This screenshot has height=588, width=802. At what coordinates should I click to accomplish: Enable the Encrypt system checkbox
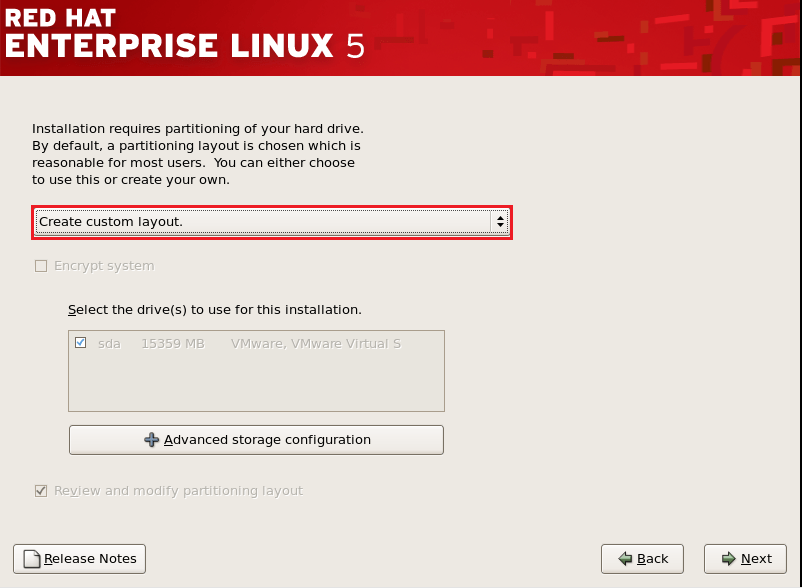pos(41,266)
